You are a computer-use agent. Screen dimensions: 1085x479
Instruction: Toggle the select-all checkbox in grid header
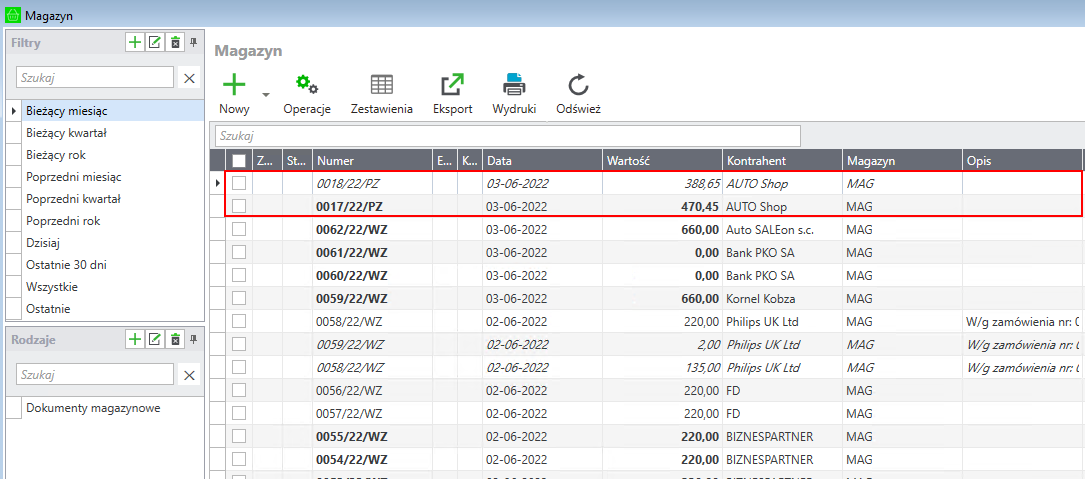point(239,161)
